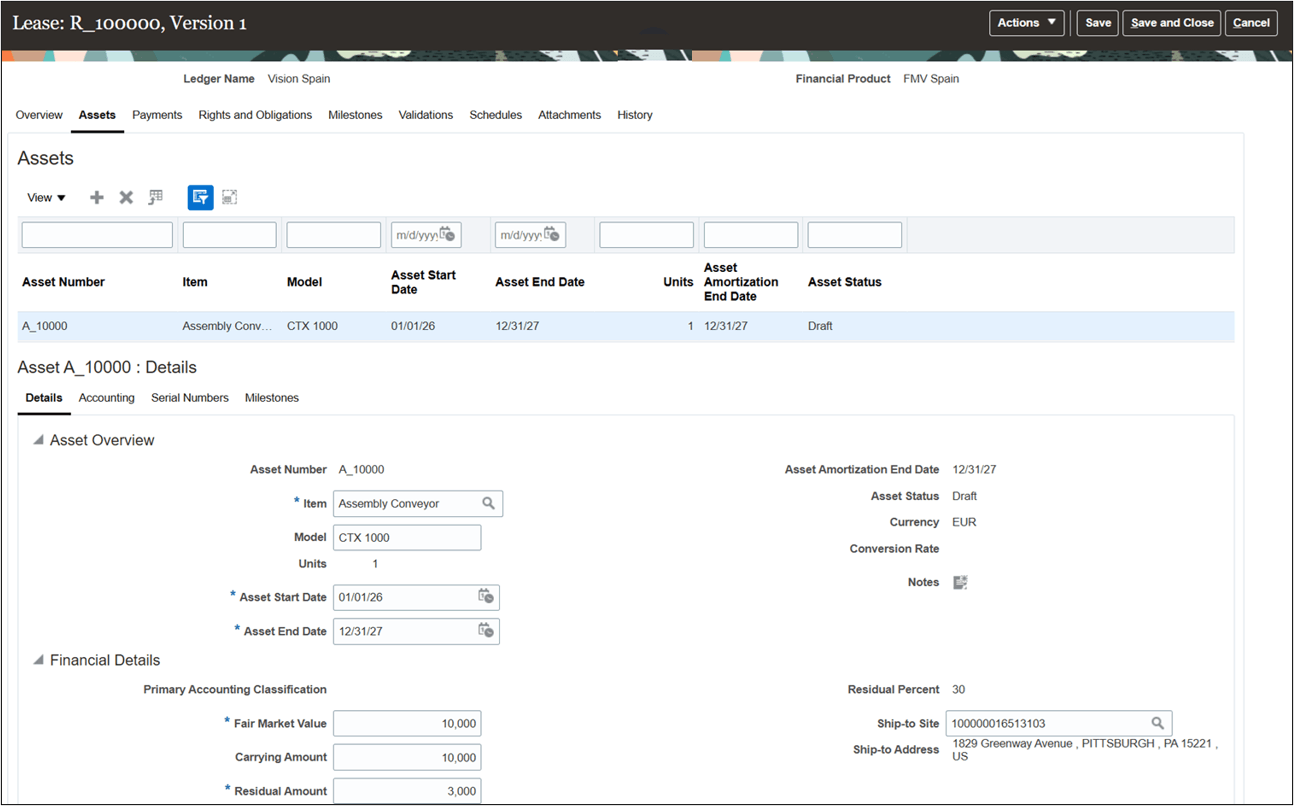Open the Notes icon in Asset Overview
This screenshot has height=806, width=1294.
pyautogui.click(x=959, y=581)
